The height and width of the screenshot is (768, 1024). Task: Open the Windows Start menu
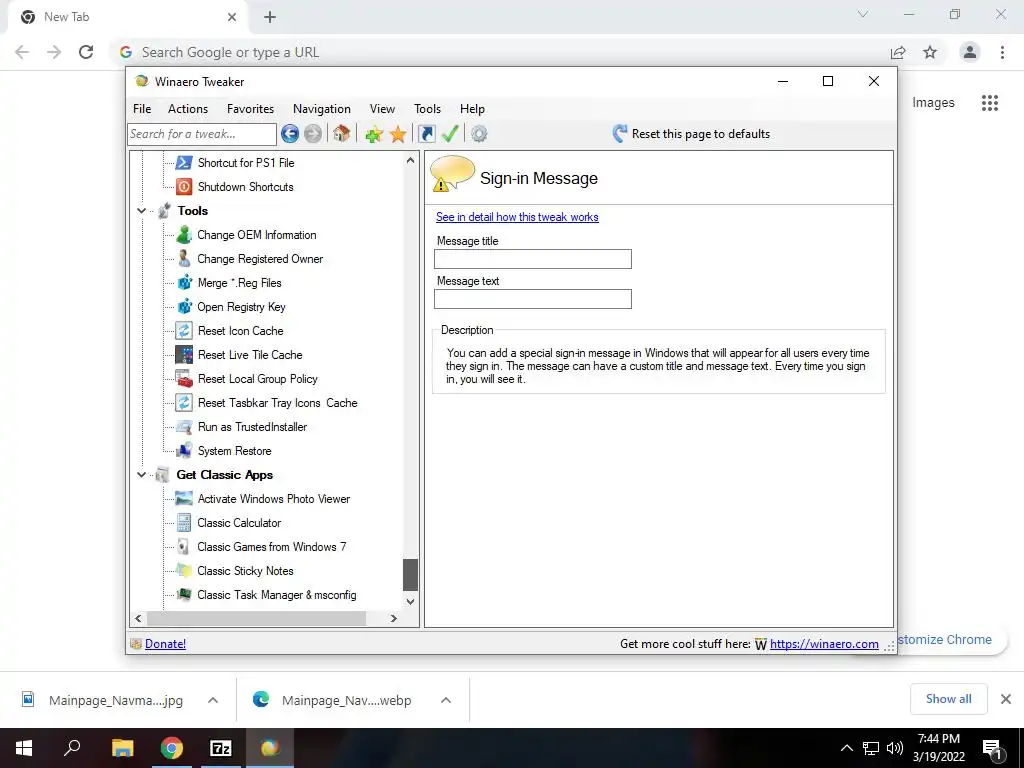[24, 748]
